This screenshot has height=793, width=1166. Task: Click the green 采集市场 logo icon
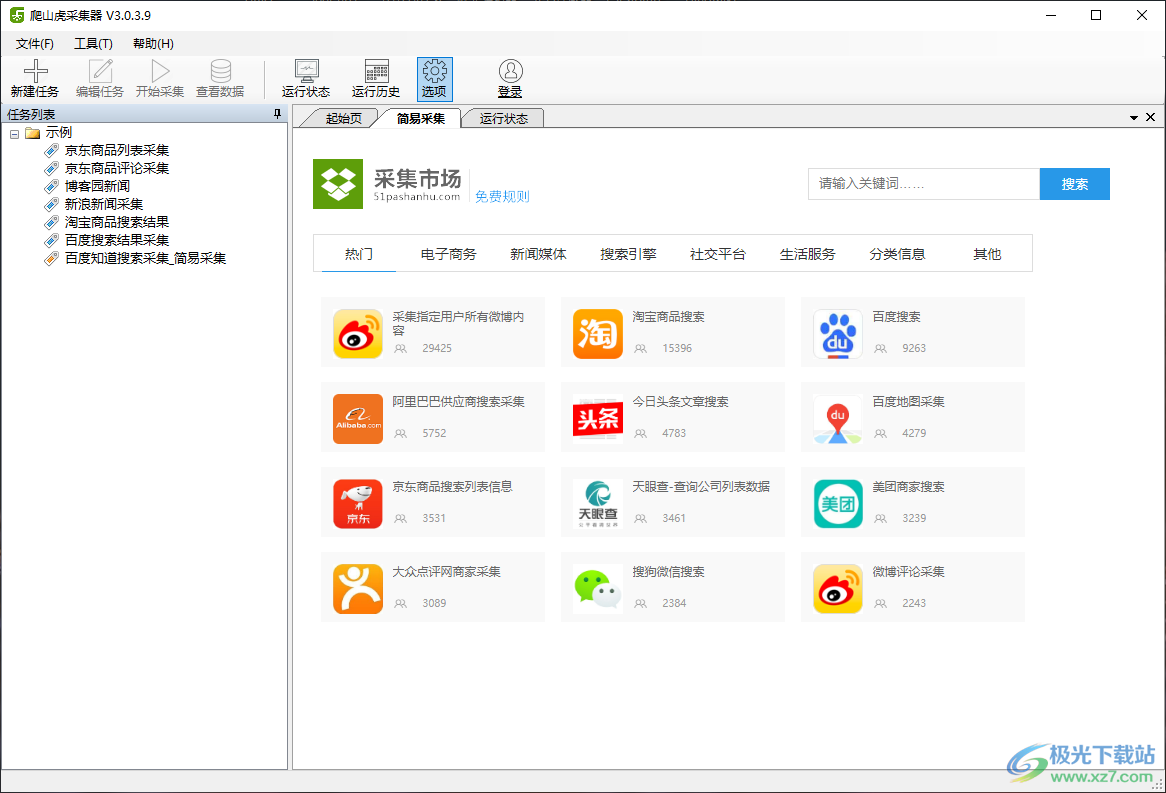338,184
